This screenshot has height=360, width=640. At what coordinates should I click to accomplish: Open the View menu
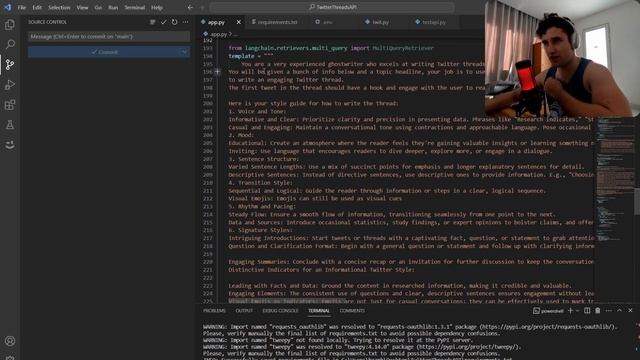click(82, 7)
